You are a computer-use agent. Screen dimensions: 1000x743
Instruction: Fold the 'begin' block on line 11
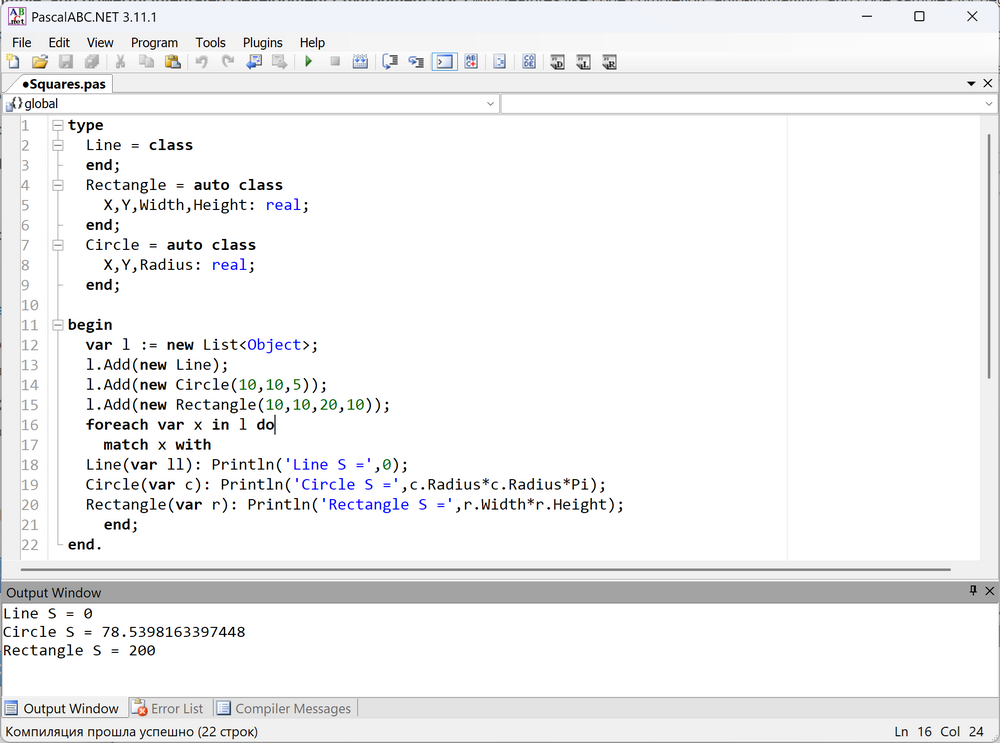coord(58,325)
